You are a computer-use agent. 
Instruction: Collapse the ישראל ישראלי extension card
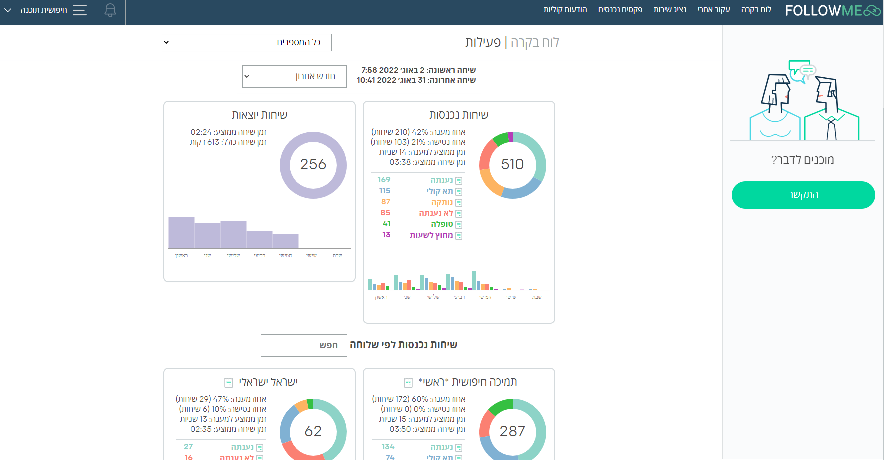[x=228, y=383]
